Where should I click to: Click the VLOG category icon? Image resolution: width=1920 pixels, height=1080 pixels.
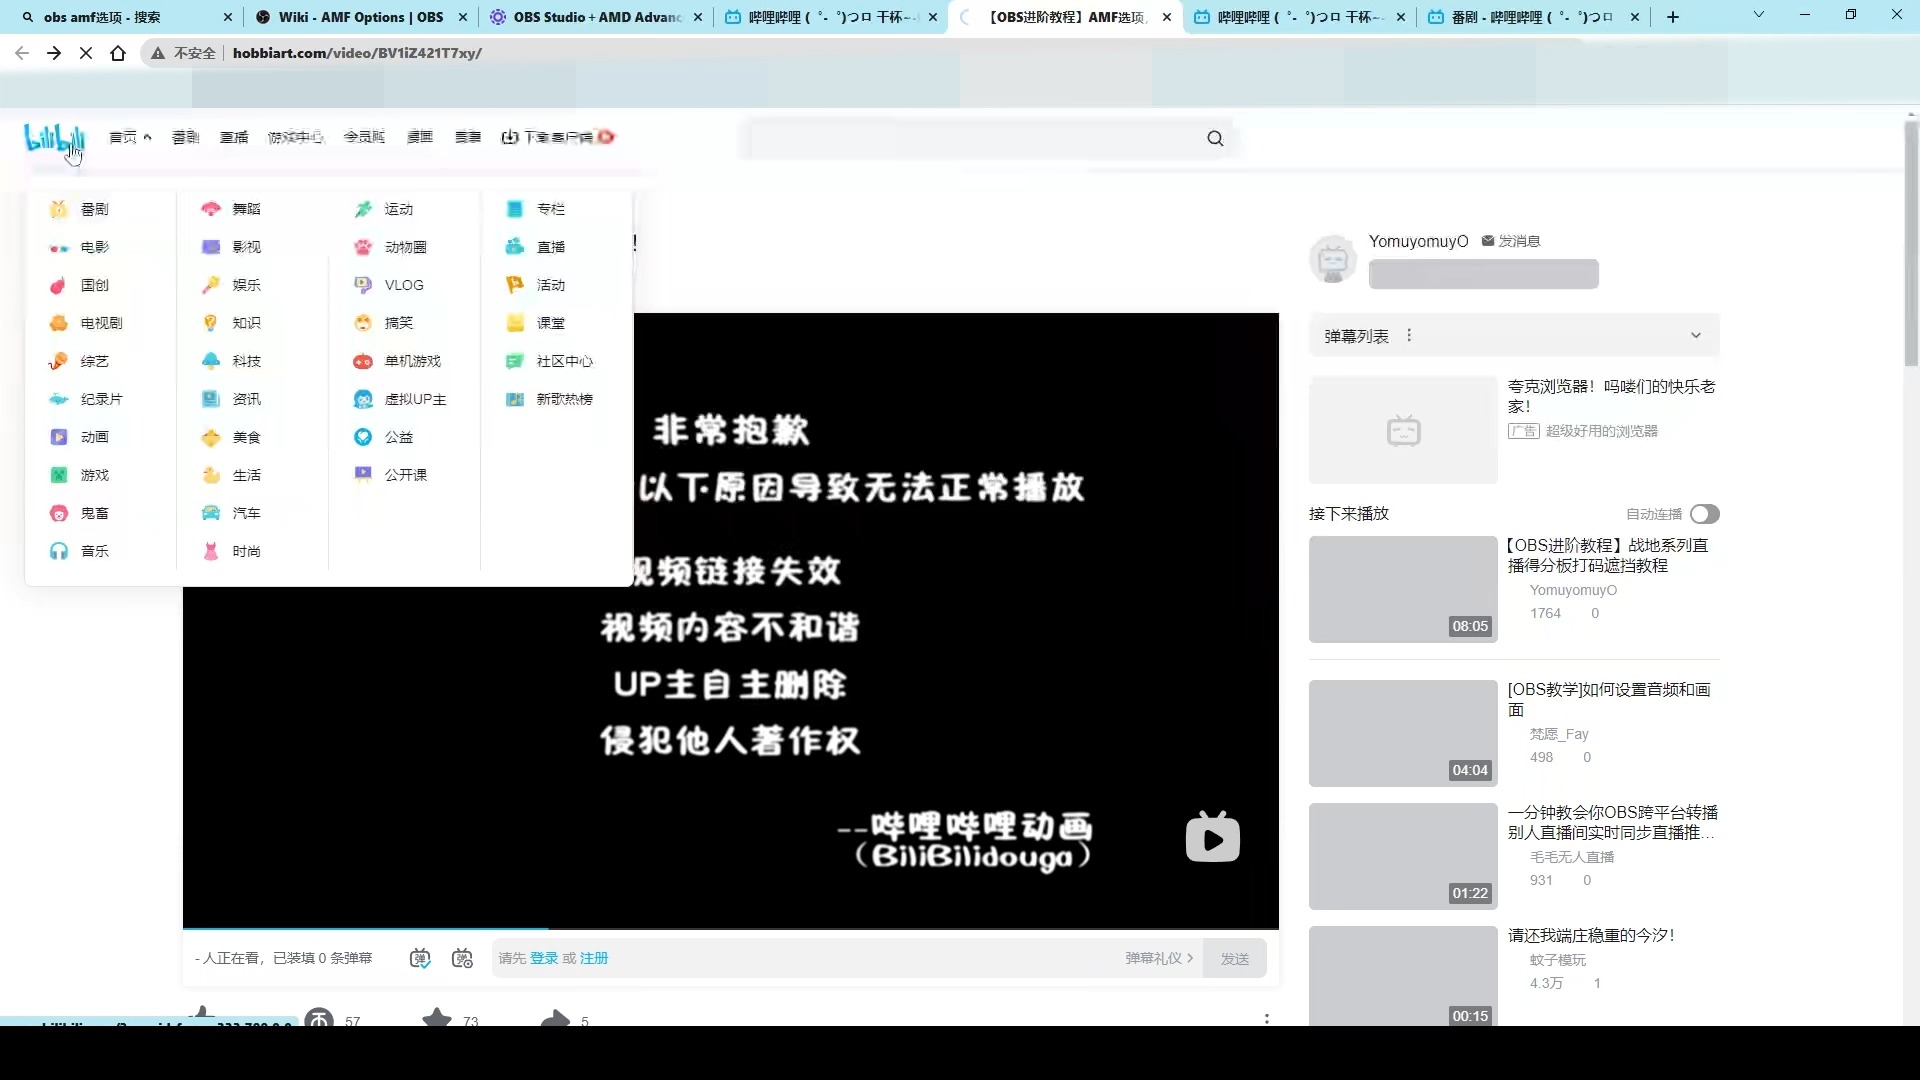pyautogui.click(x=363, y=285)
